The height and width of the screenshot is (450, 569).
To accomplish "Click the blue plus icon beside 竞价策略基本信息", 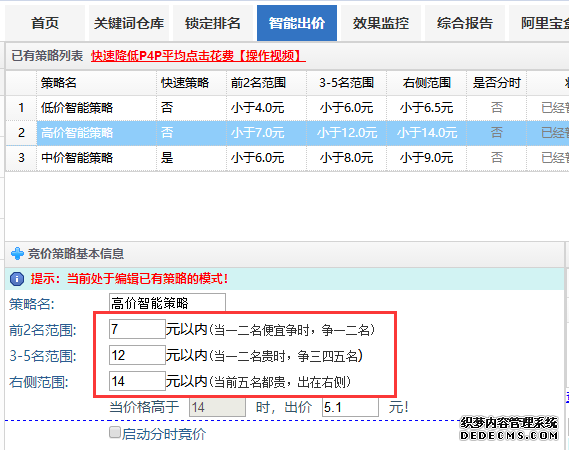I will (17, 253).
